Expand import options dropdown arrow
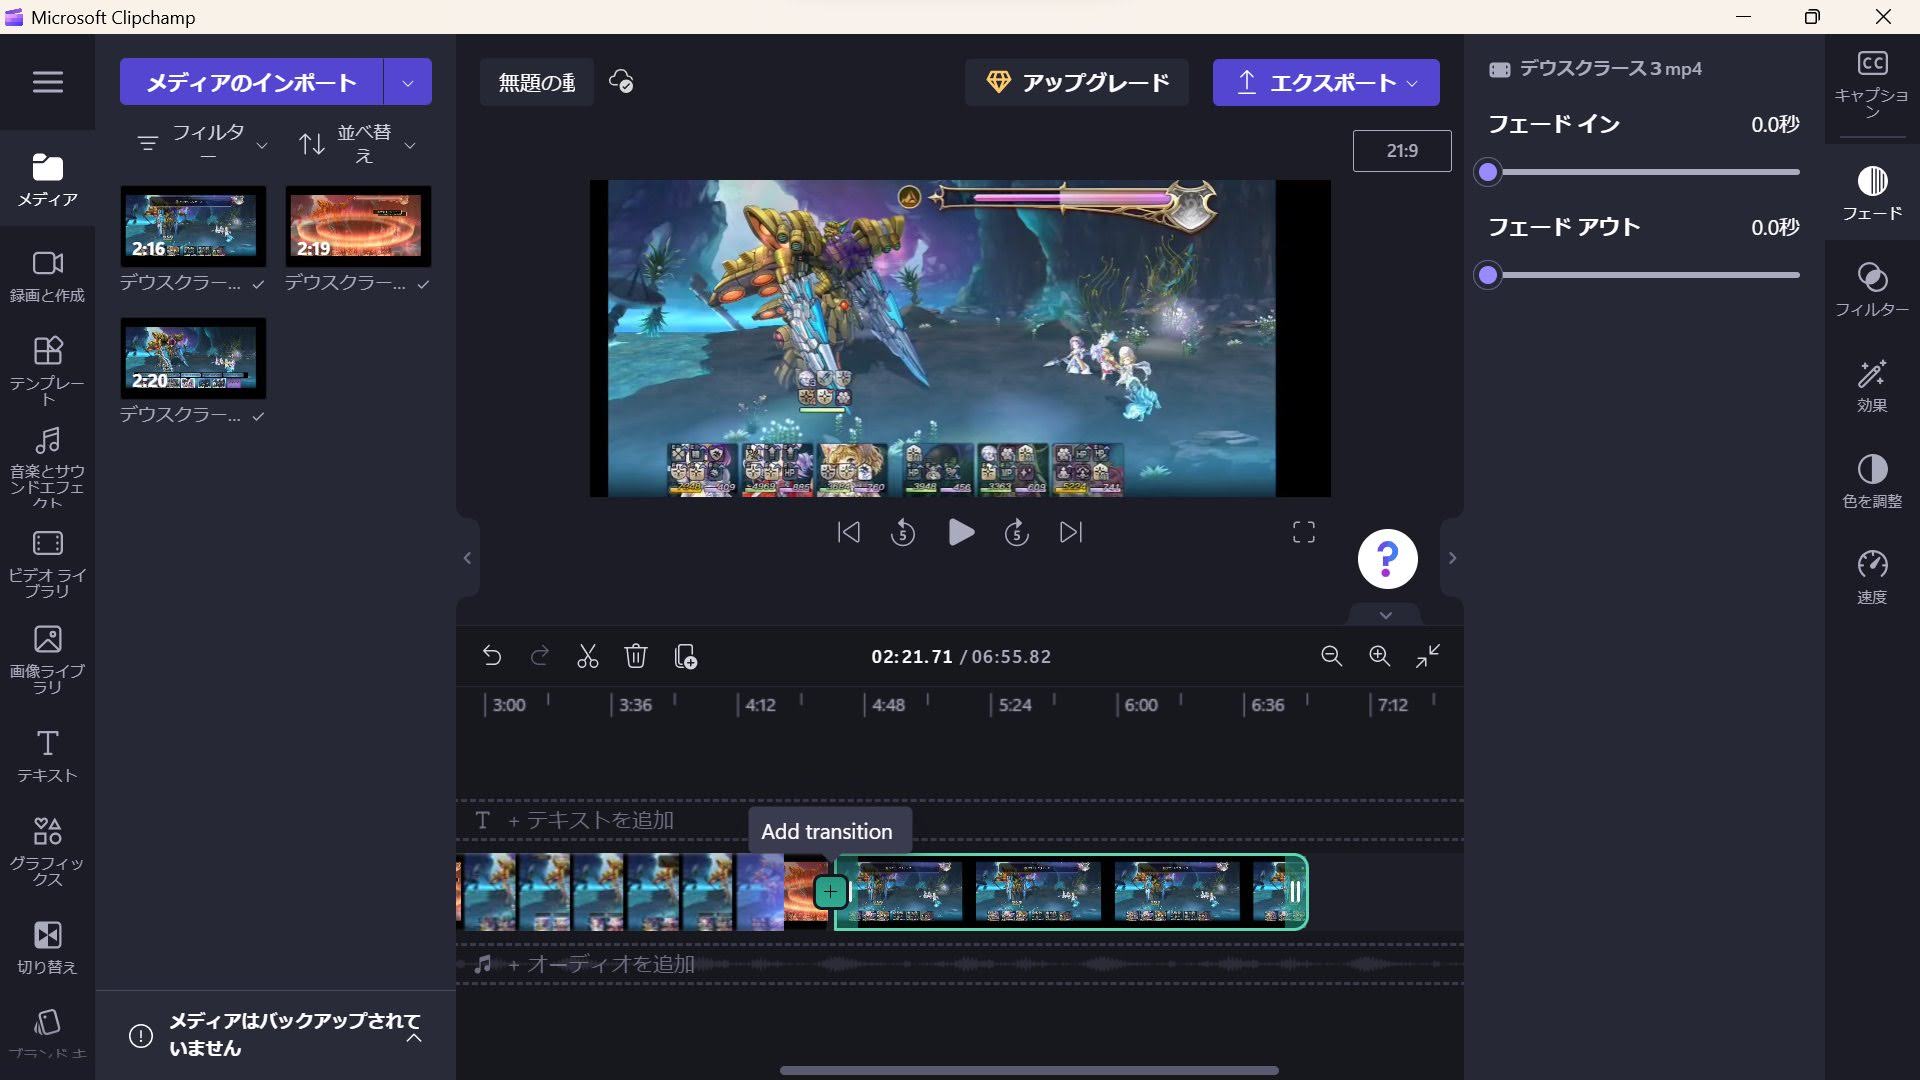Image resolution: width=1920 pixels, height=1080 pixels. click(408, 82)
